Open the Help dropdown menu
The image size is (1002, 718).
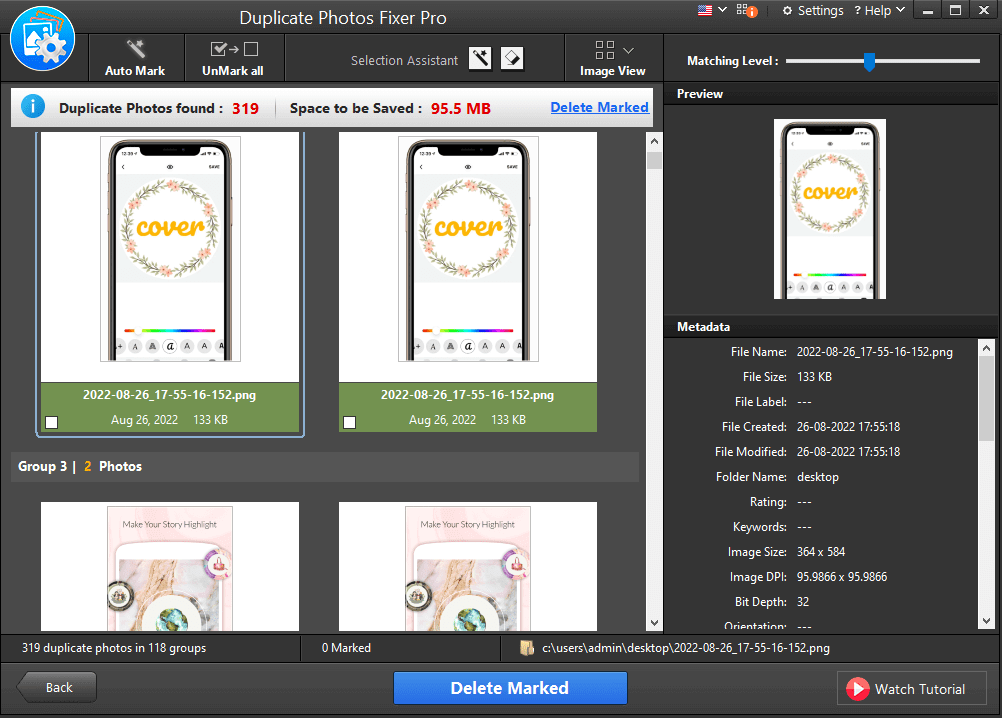coord(878,11)
